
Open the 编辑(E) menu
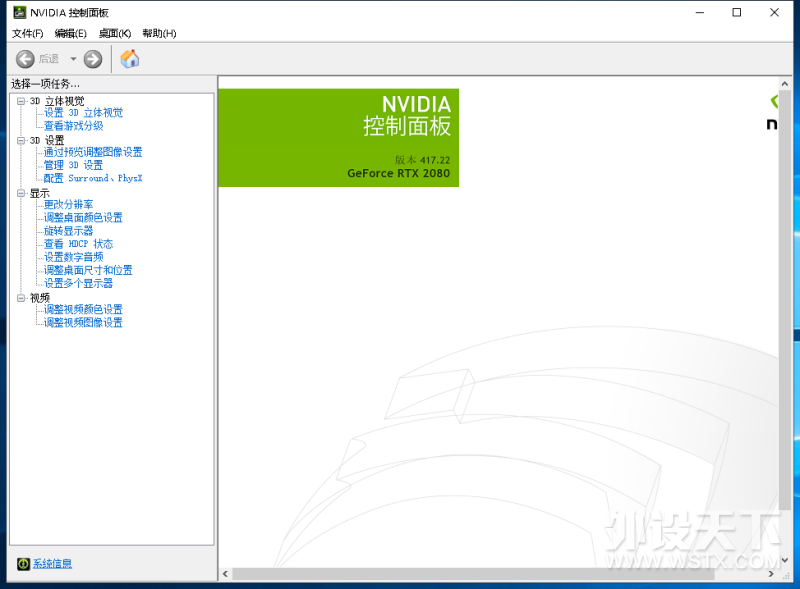pyautogui.click(x=70, y=33)
